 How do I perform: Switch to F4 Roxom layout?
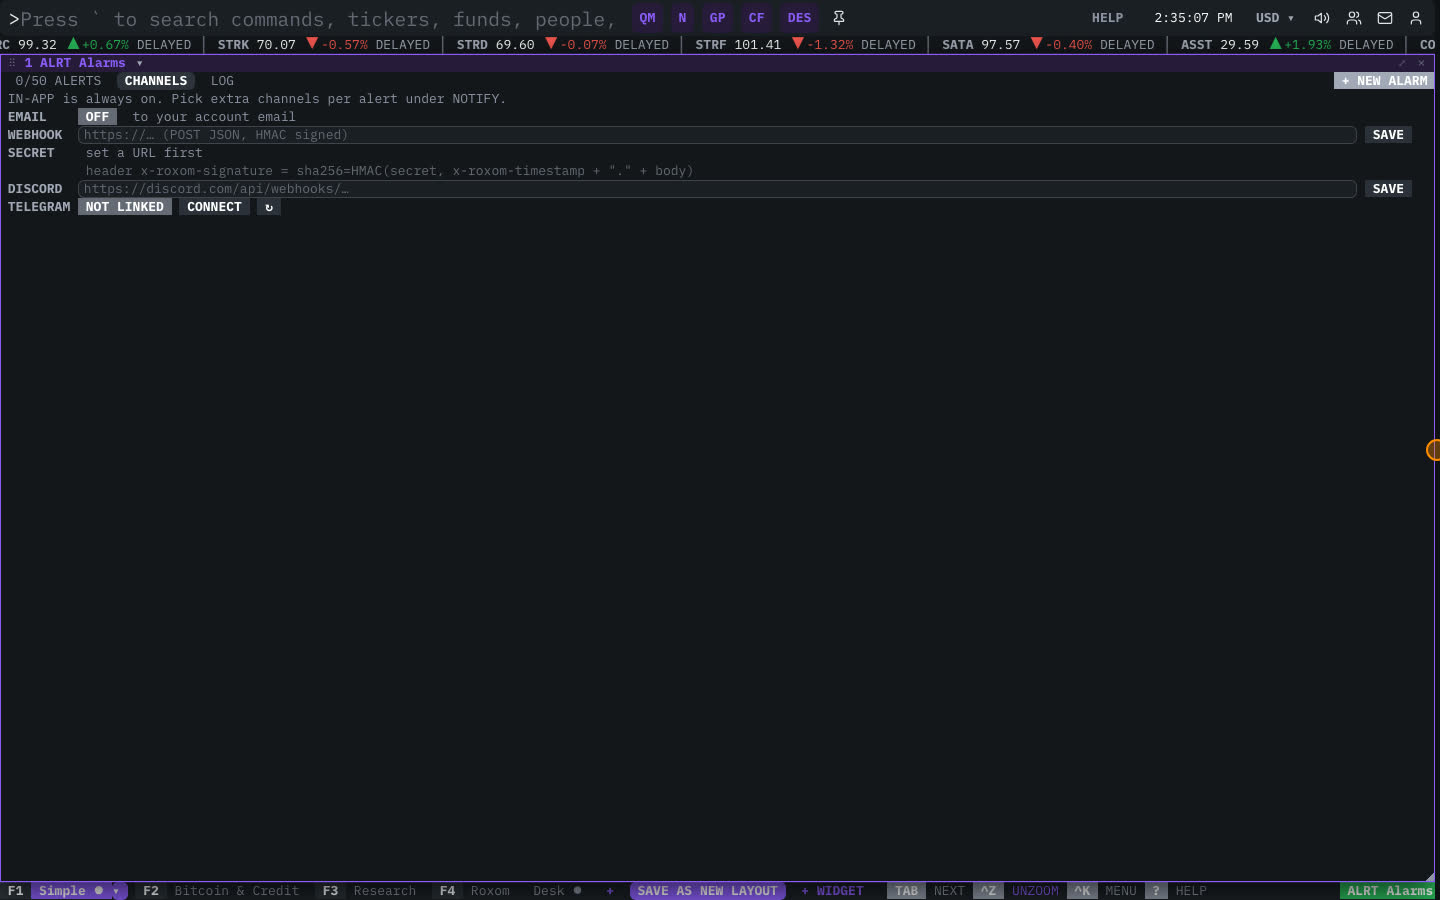(x=475, y=891)
